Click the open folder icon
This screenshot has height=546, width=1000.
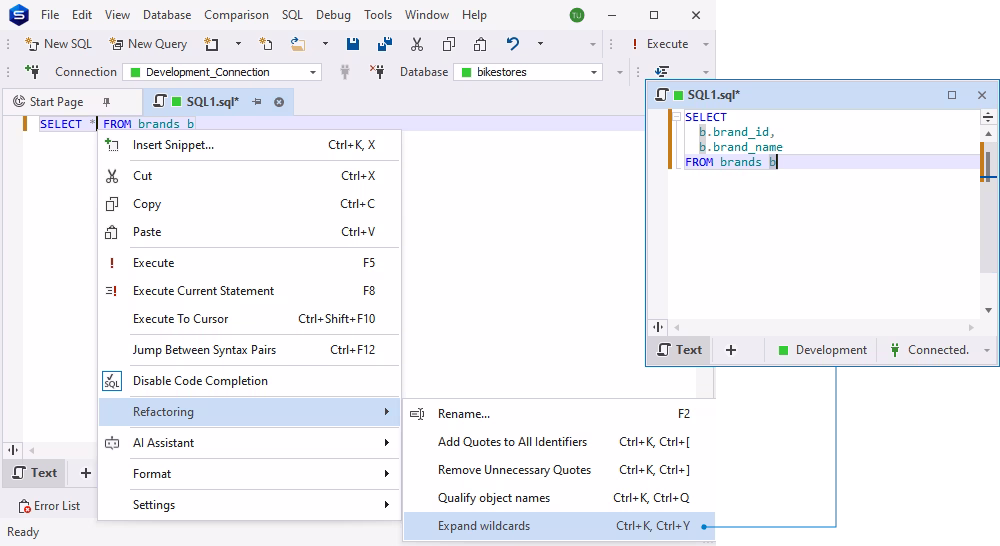pyautogui.click(x=297, y=44)
